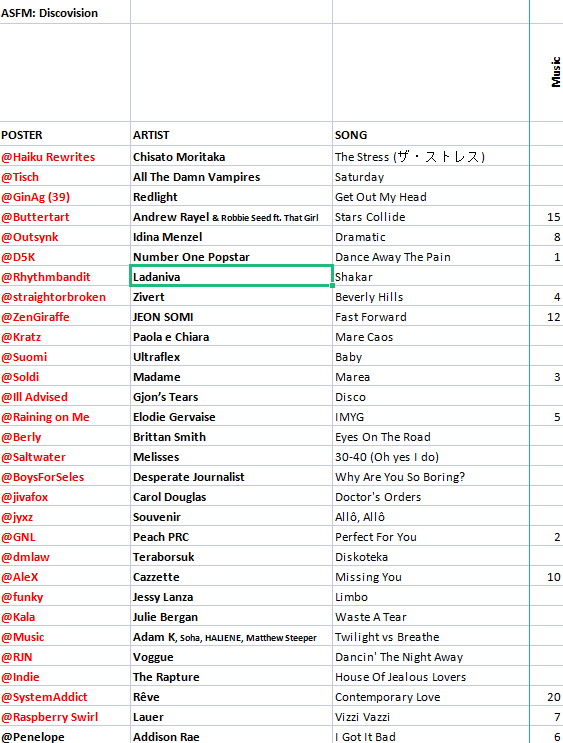The height and width of the screenshot is (743, 563).
Task: Select the Peach PRC artist cell
Action: 231,537
